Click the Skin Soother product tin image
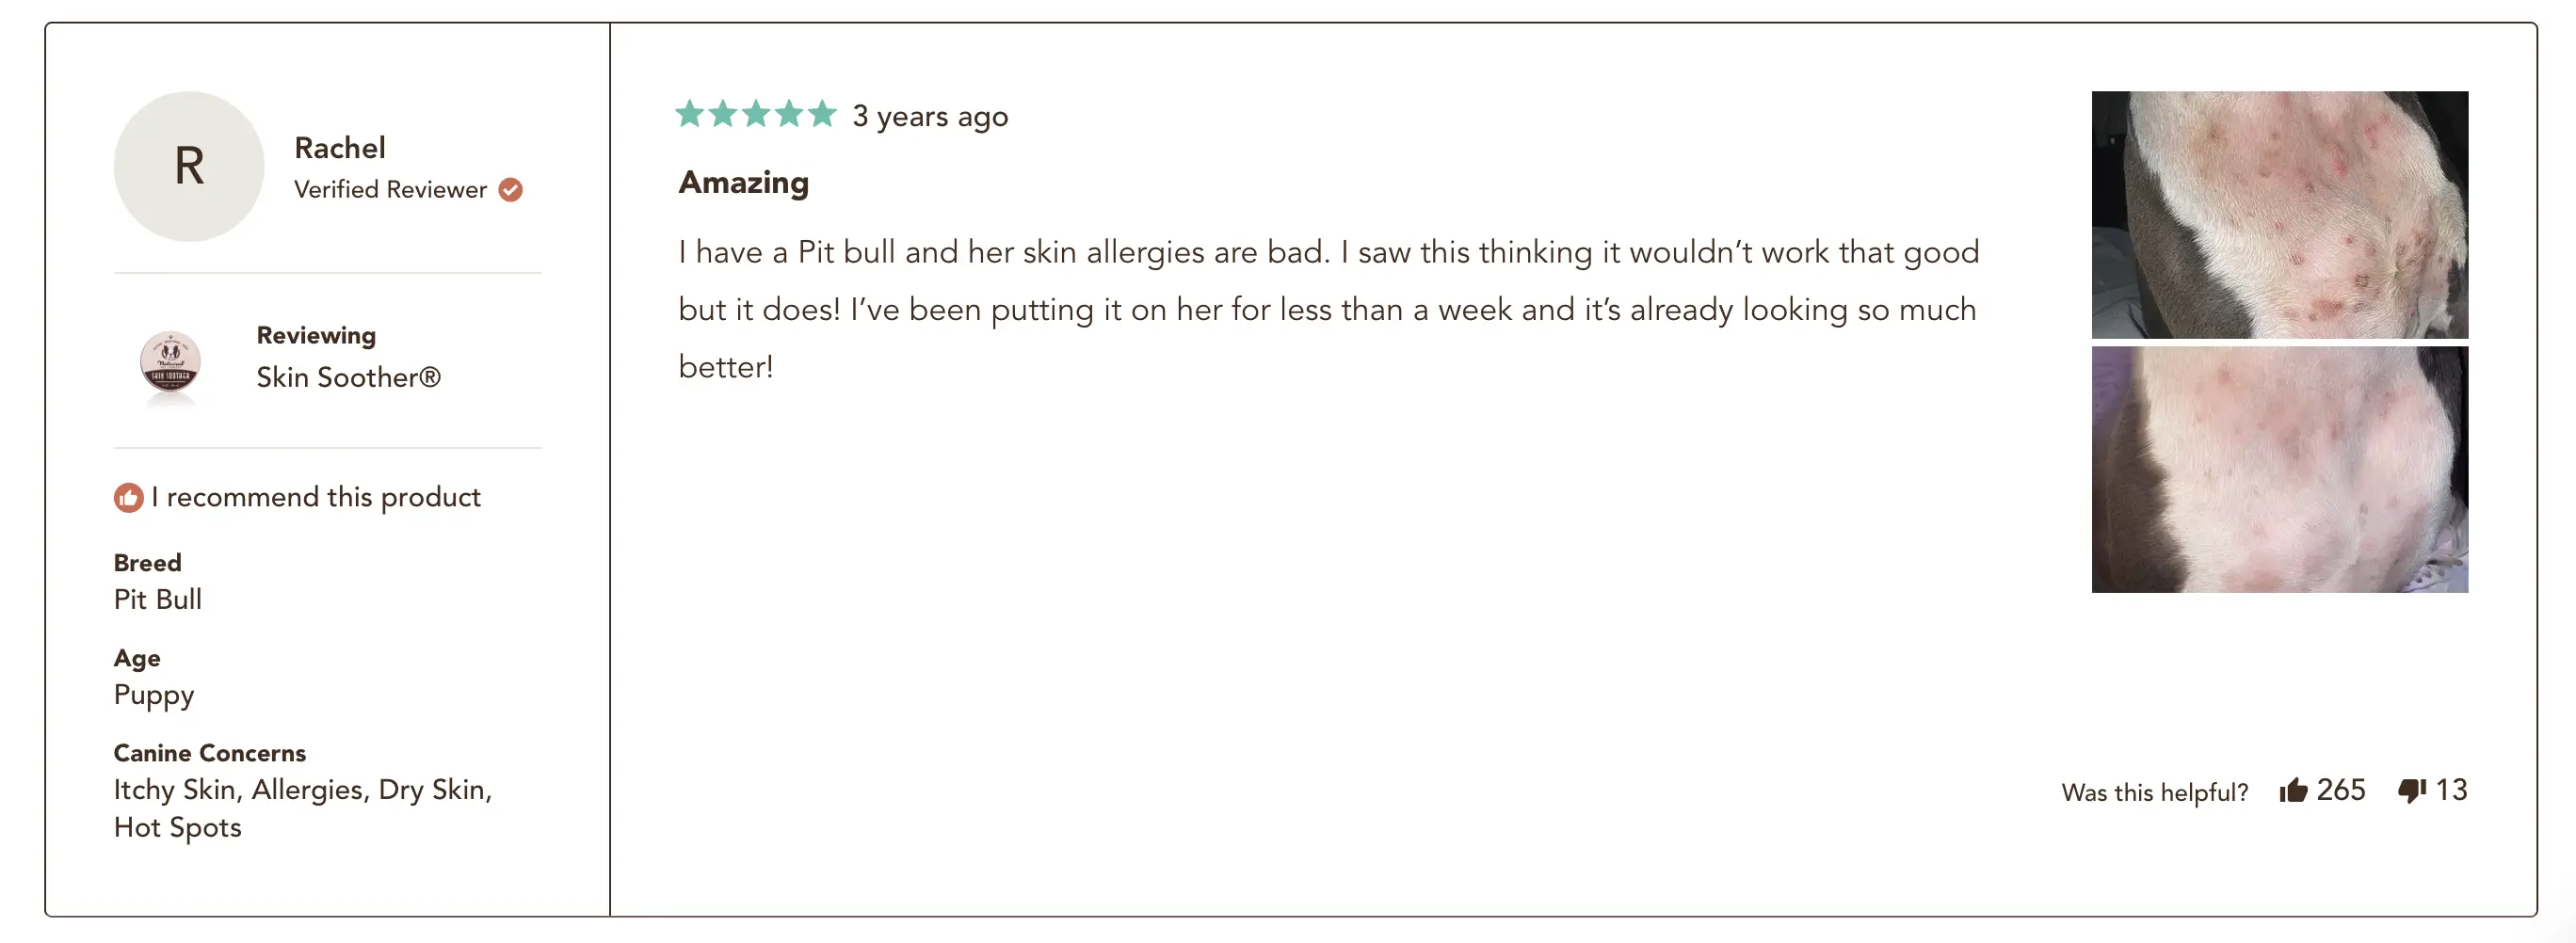This screenshot has height=943, width=2576. click(170, 364)
